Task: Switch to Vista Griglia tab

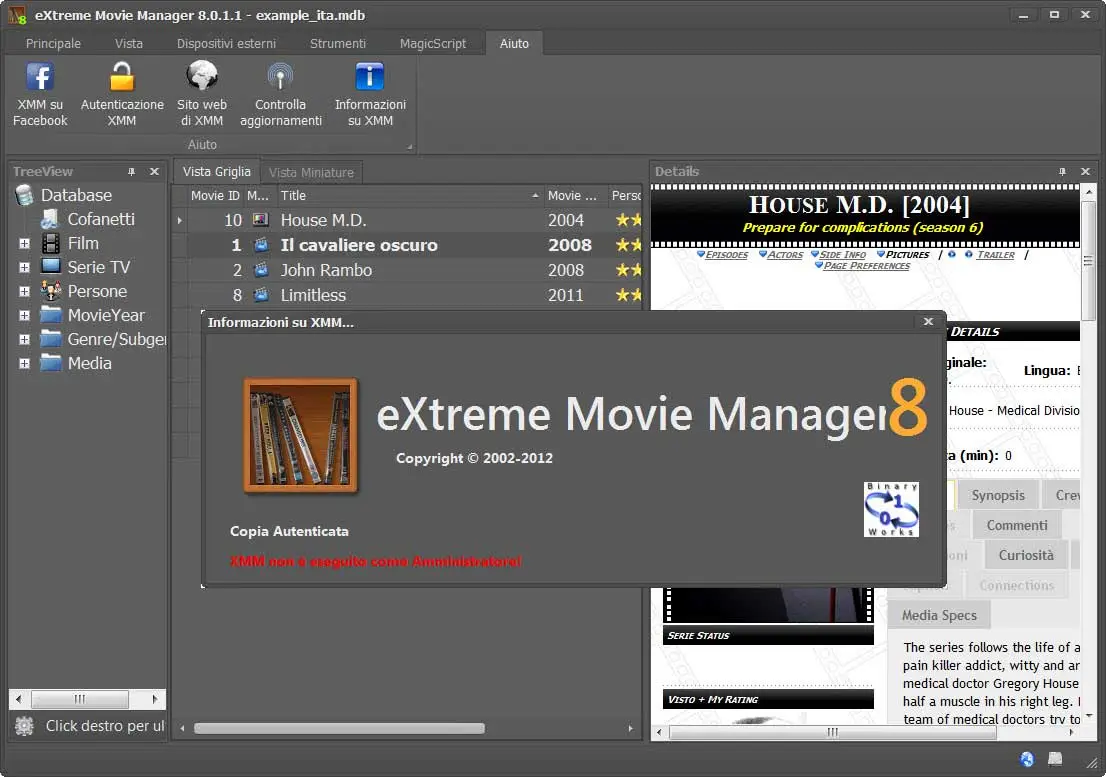Action: click(217, 171)
